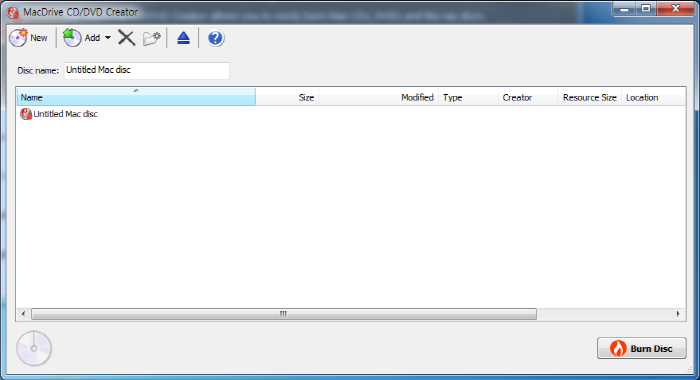Click the scrollbar right arrow
Screen dimensions: 700x380
678,314
